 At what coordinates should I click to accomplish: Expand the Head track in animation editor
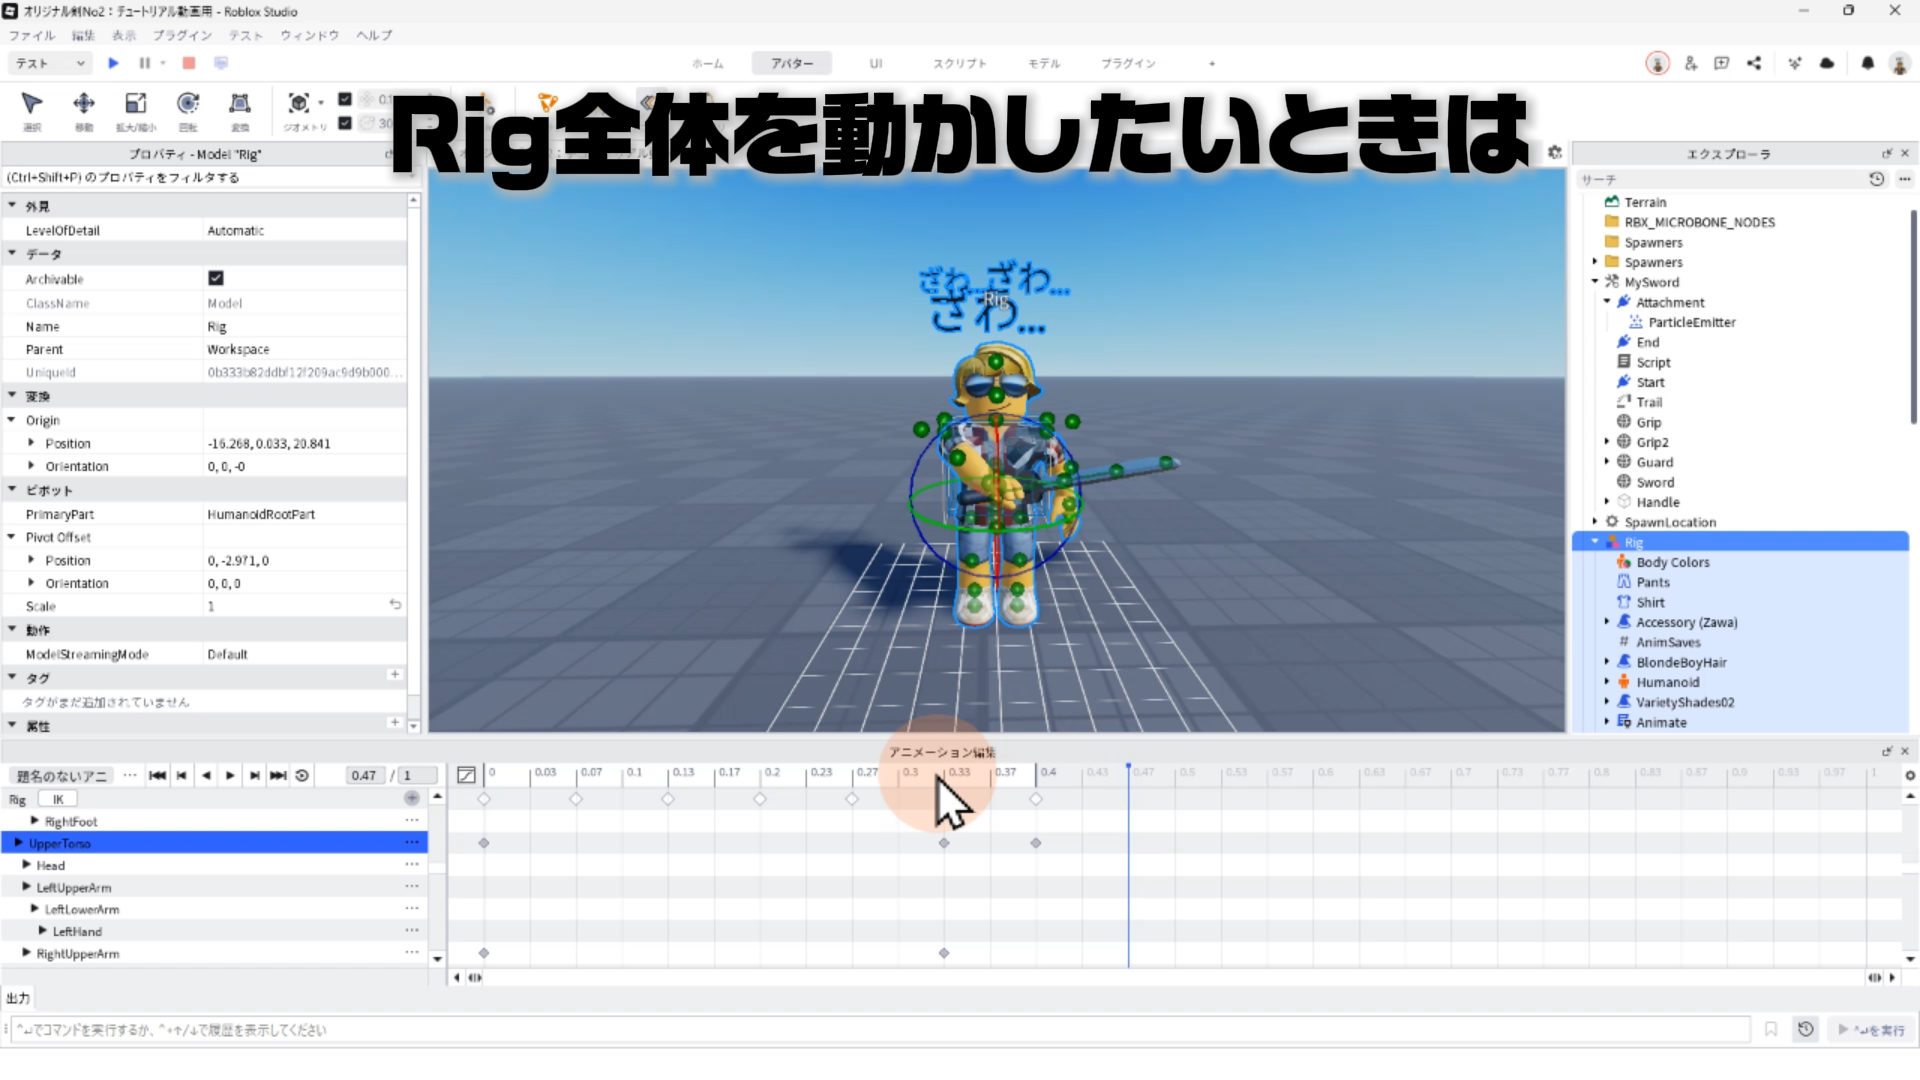point(27,865)
